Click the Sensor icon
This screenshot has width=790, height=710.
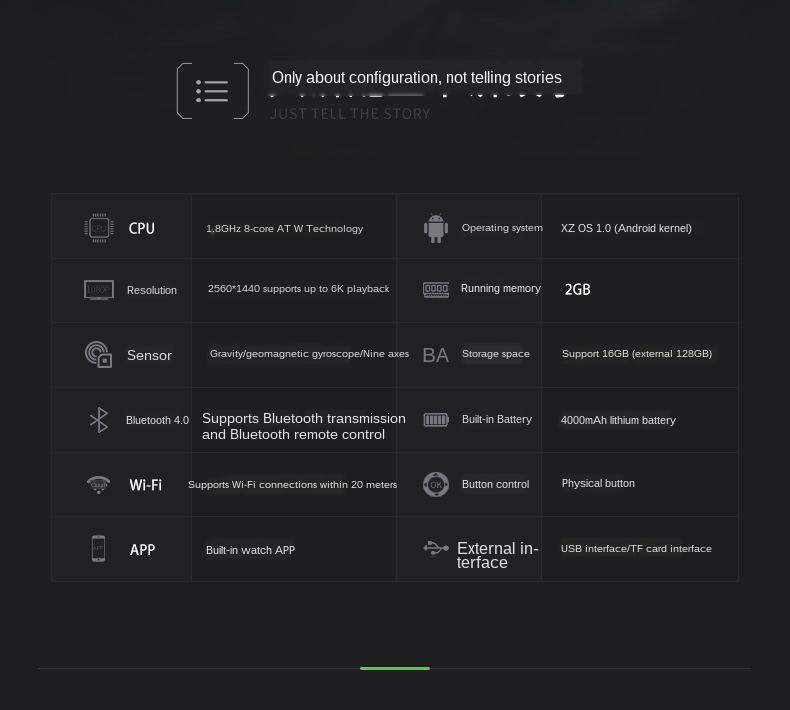tap(98, 354)
